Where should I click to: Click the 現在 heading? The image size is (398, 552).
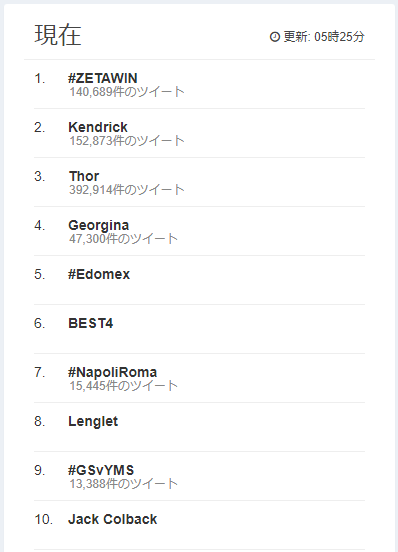tap(58, 35)
